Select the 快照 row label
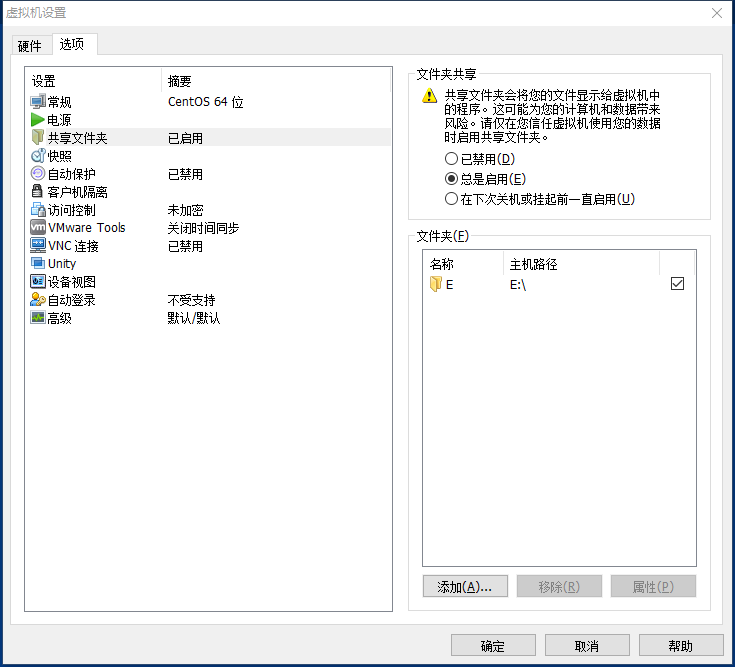This screenshot has width=735, height=667. (x=60, y=156)
